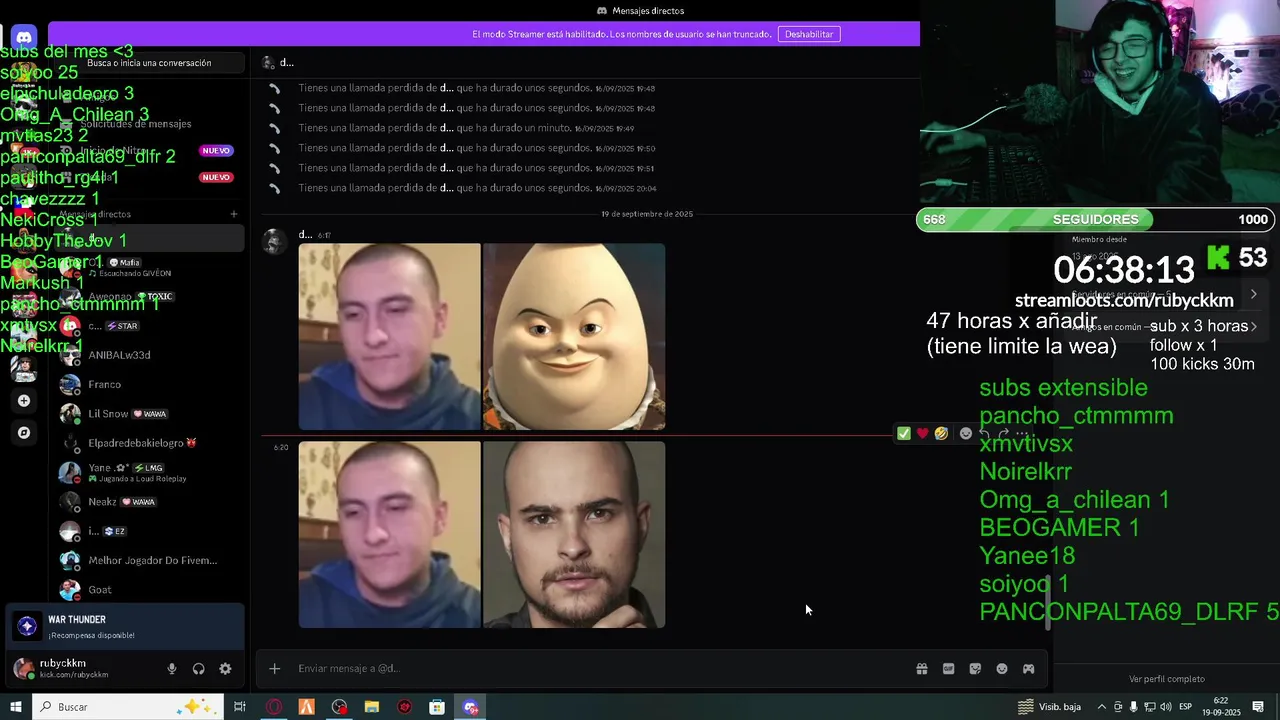1280x720 pixels.
Task: Click the ESP language indicator
Action: (1186, 707)
